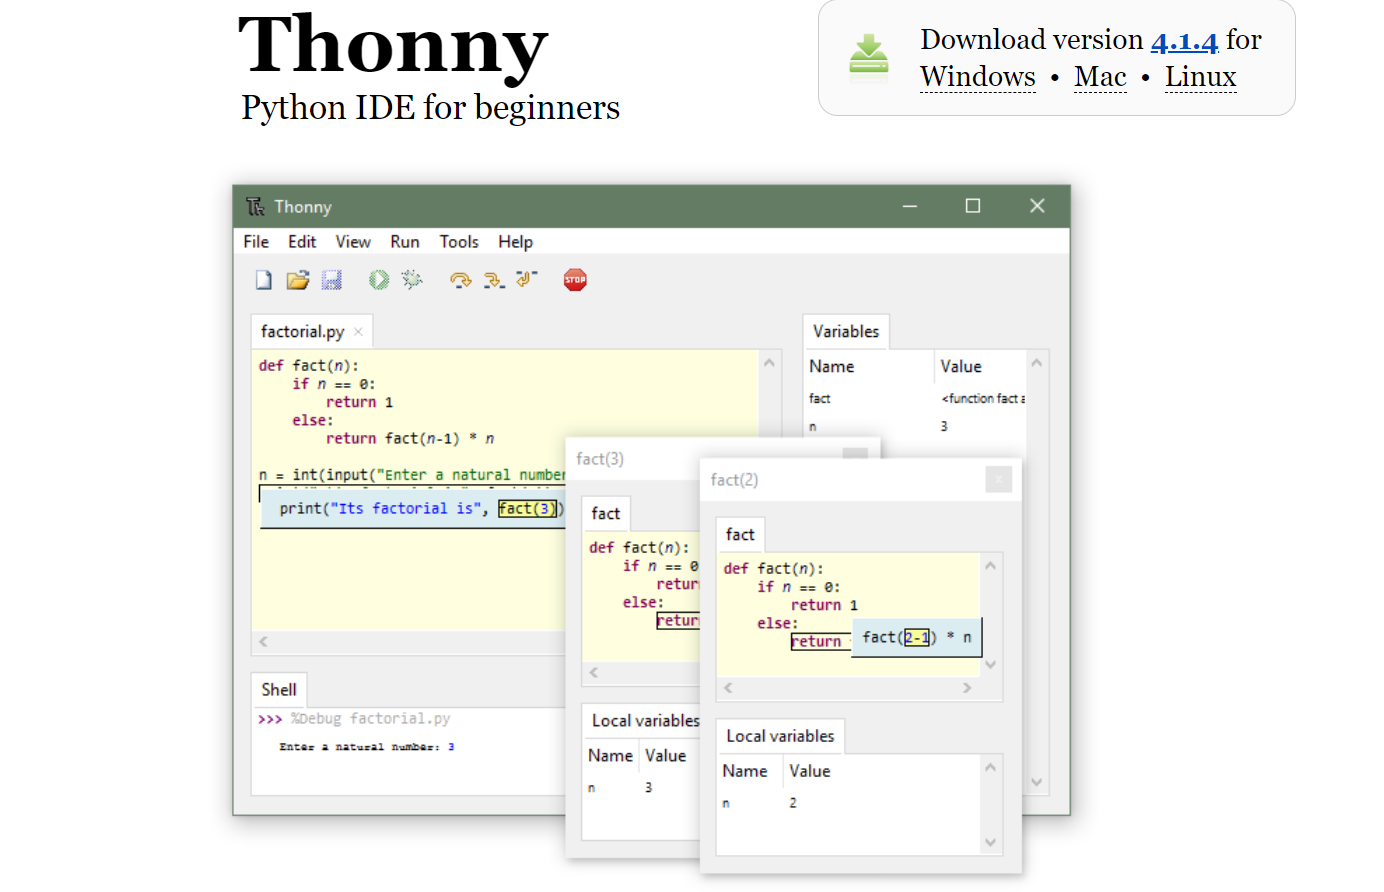
Task: Click the highlighted 2-1 expression
Action: tap(917, 637)
